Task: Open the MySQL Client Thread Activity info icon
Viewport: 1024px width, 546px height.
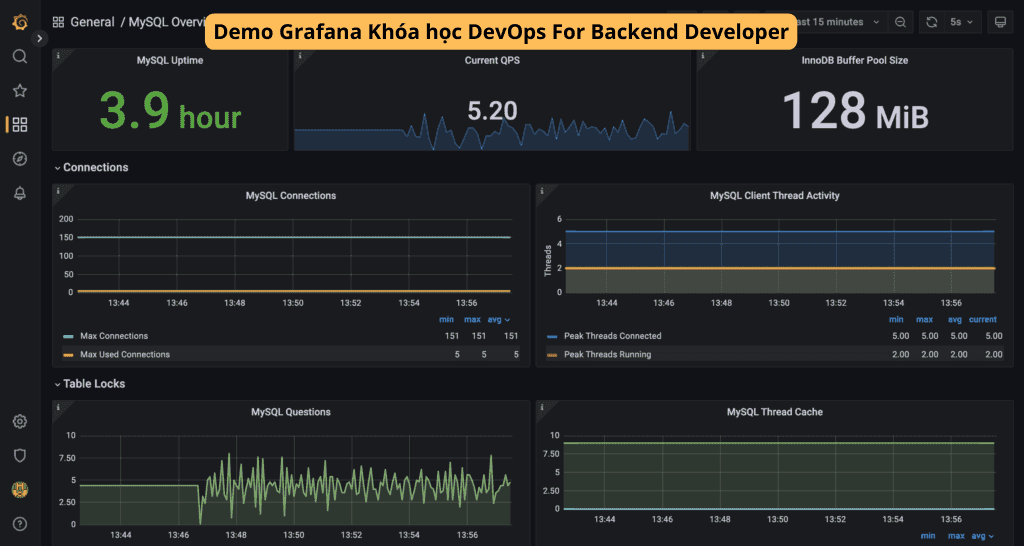Action: (542, 191)
